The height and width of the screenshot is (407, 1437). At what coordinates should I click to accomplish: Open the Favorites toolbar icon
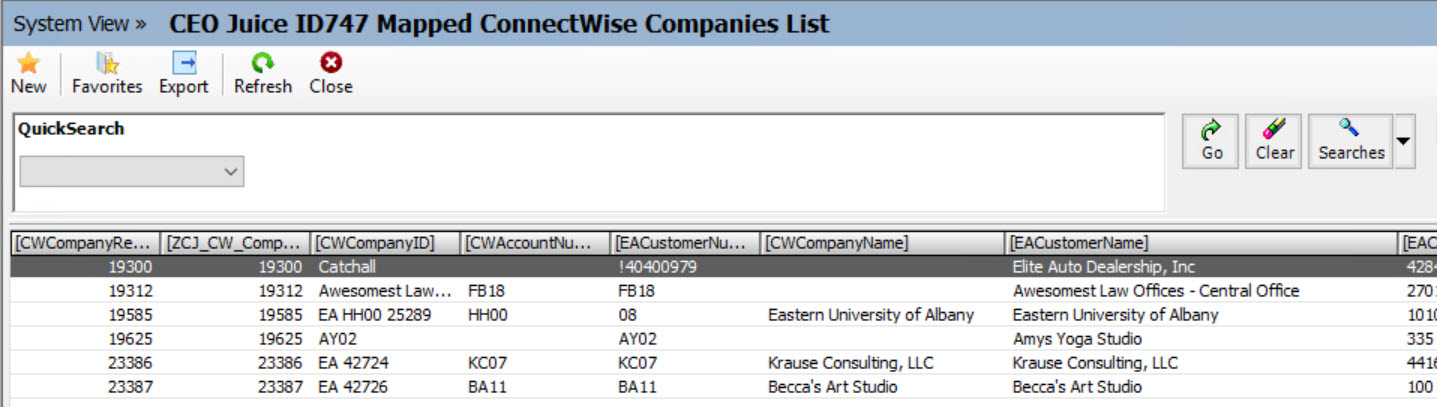[x=107, y=63]
